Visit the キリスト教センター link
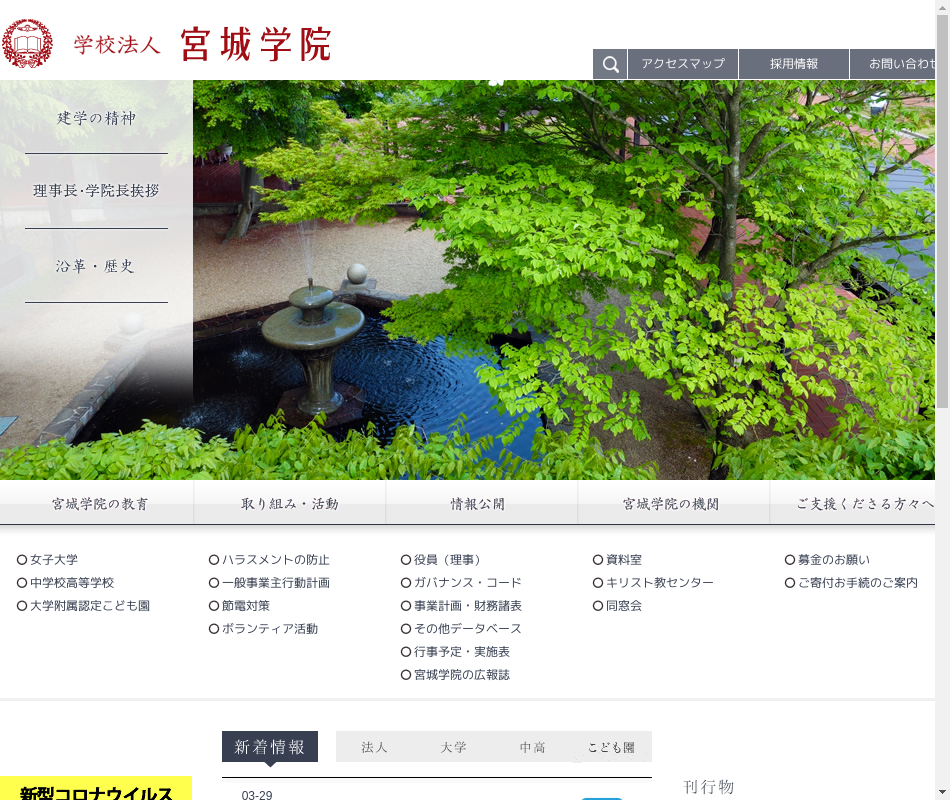The height and width of the screenshot is (800, 950). tap(659, 583)
